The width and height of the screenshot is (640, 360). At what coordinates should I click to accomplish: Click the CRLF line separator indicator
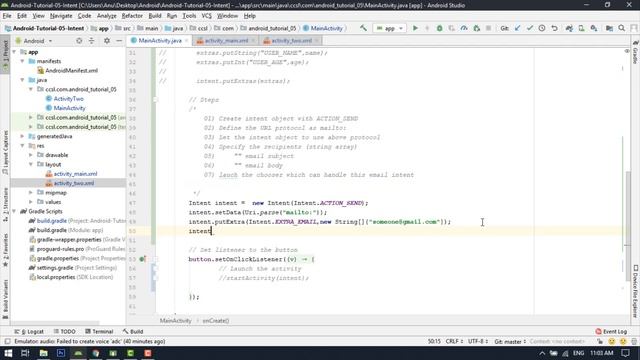click(x=454, y=341)
